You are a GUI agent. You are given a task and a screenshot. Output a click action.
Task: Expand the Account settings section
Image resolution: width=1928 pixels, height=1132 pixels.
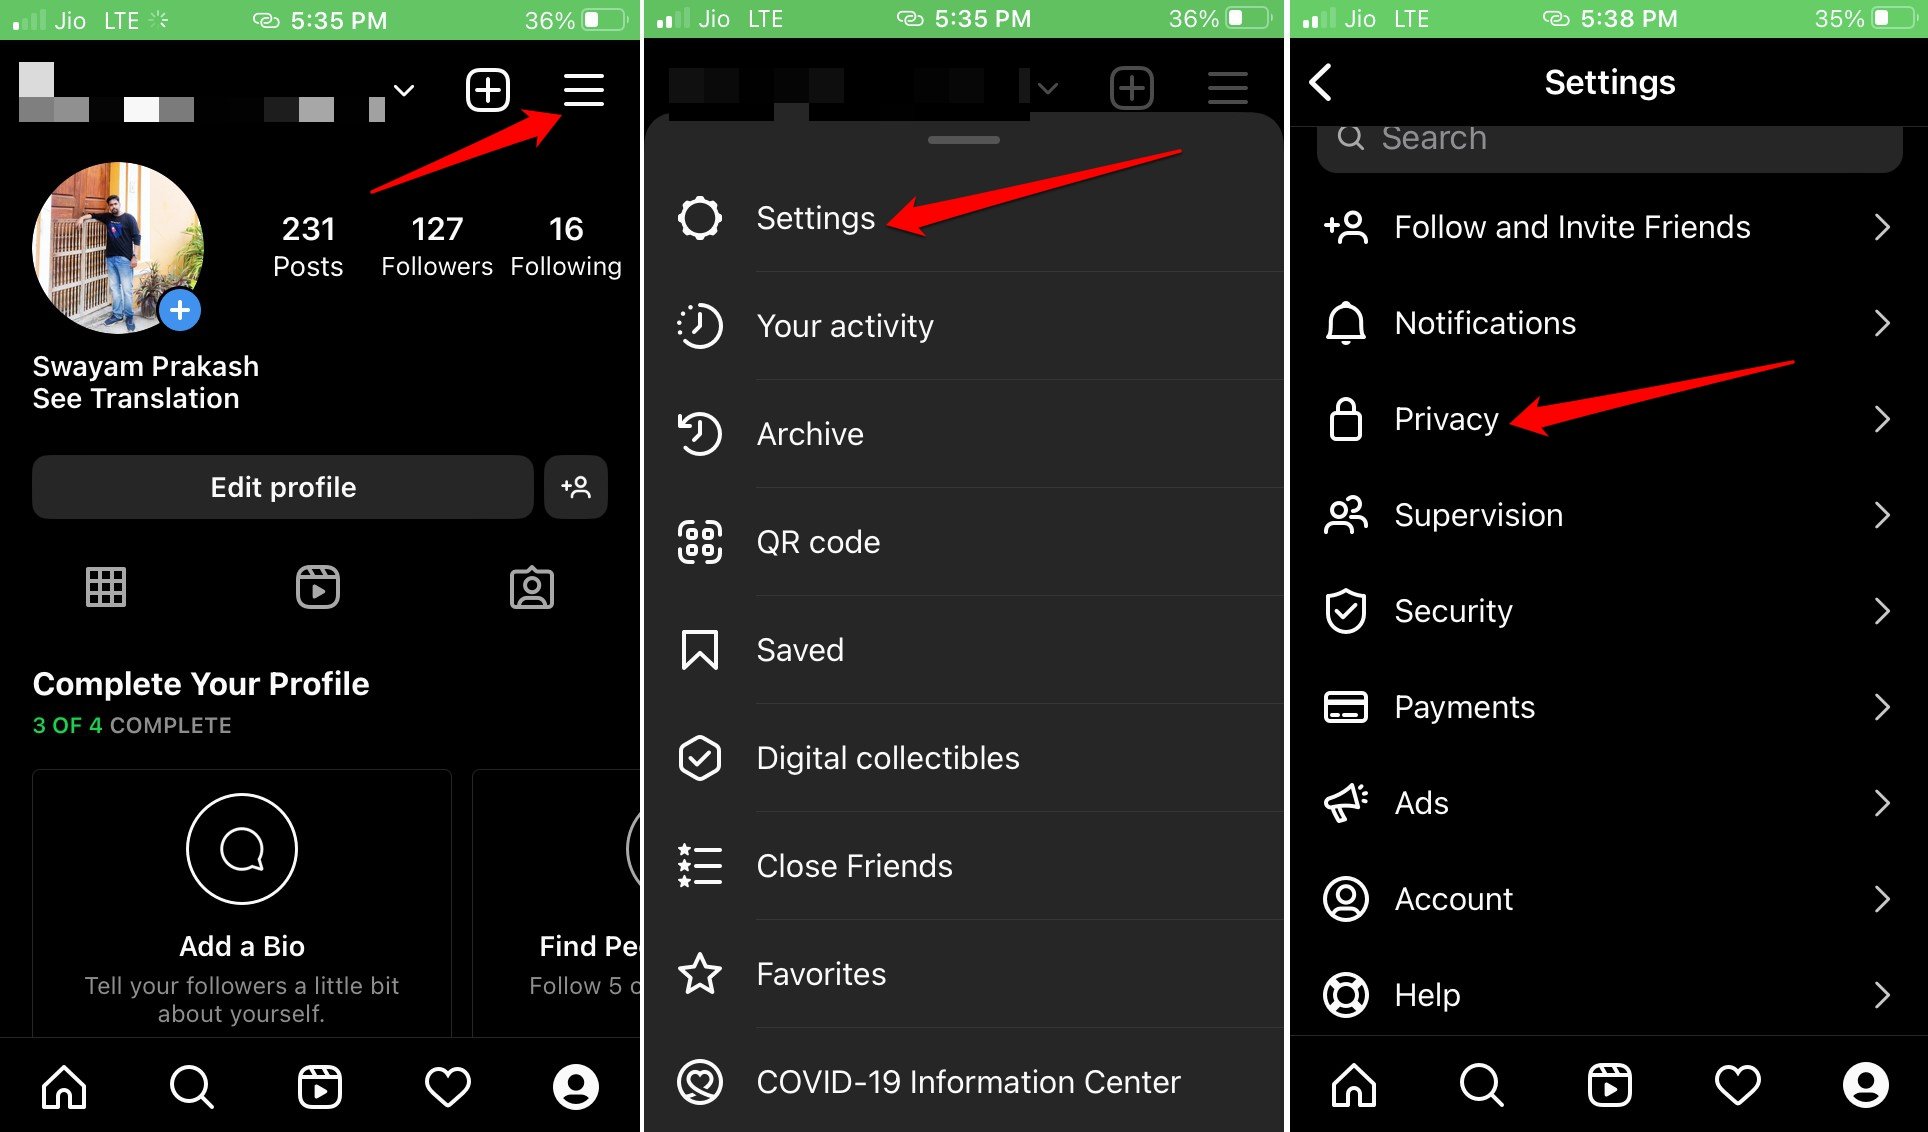pyautogui.click(x=1606, y=899)
